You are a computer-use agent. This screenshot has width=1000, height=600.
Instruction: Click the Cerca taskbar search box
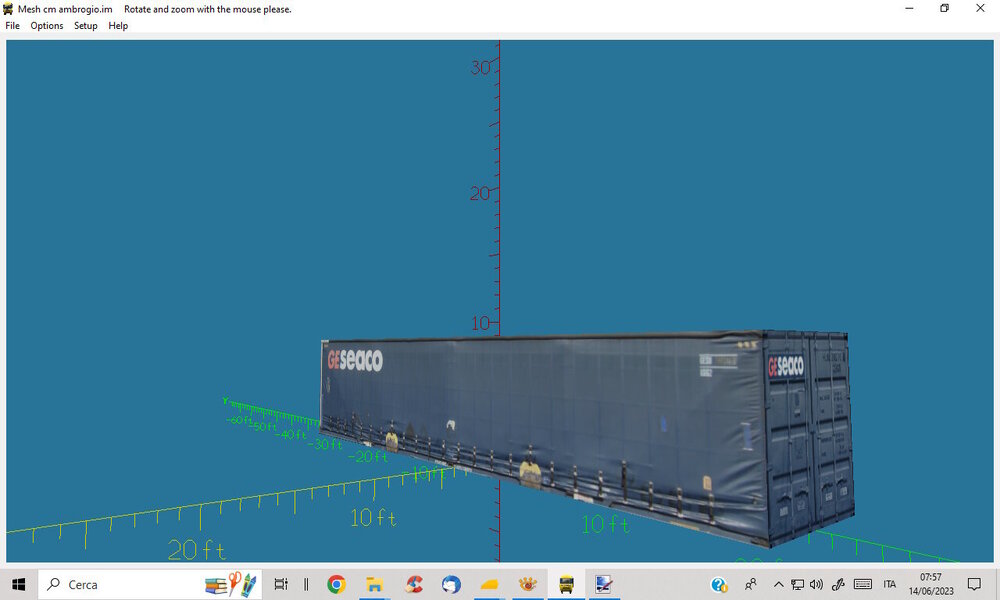point(150,584)
